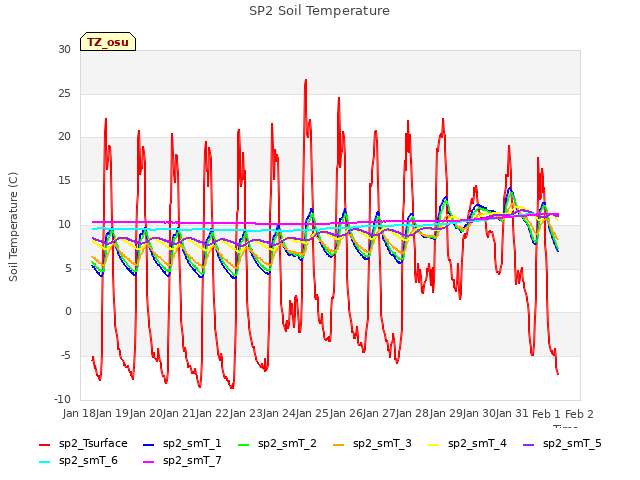Viewport: 640px width, 480px height.
Task: Click the Feb 1 x-axis tick label
Action: pos(546,414)
